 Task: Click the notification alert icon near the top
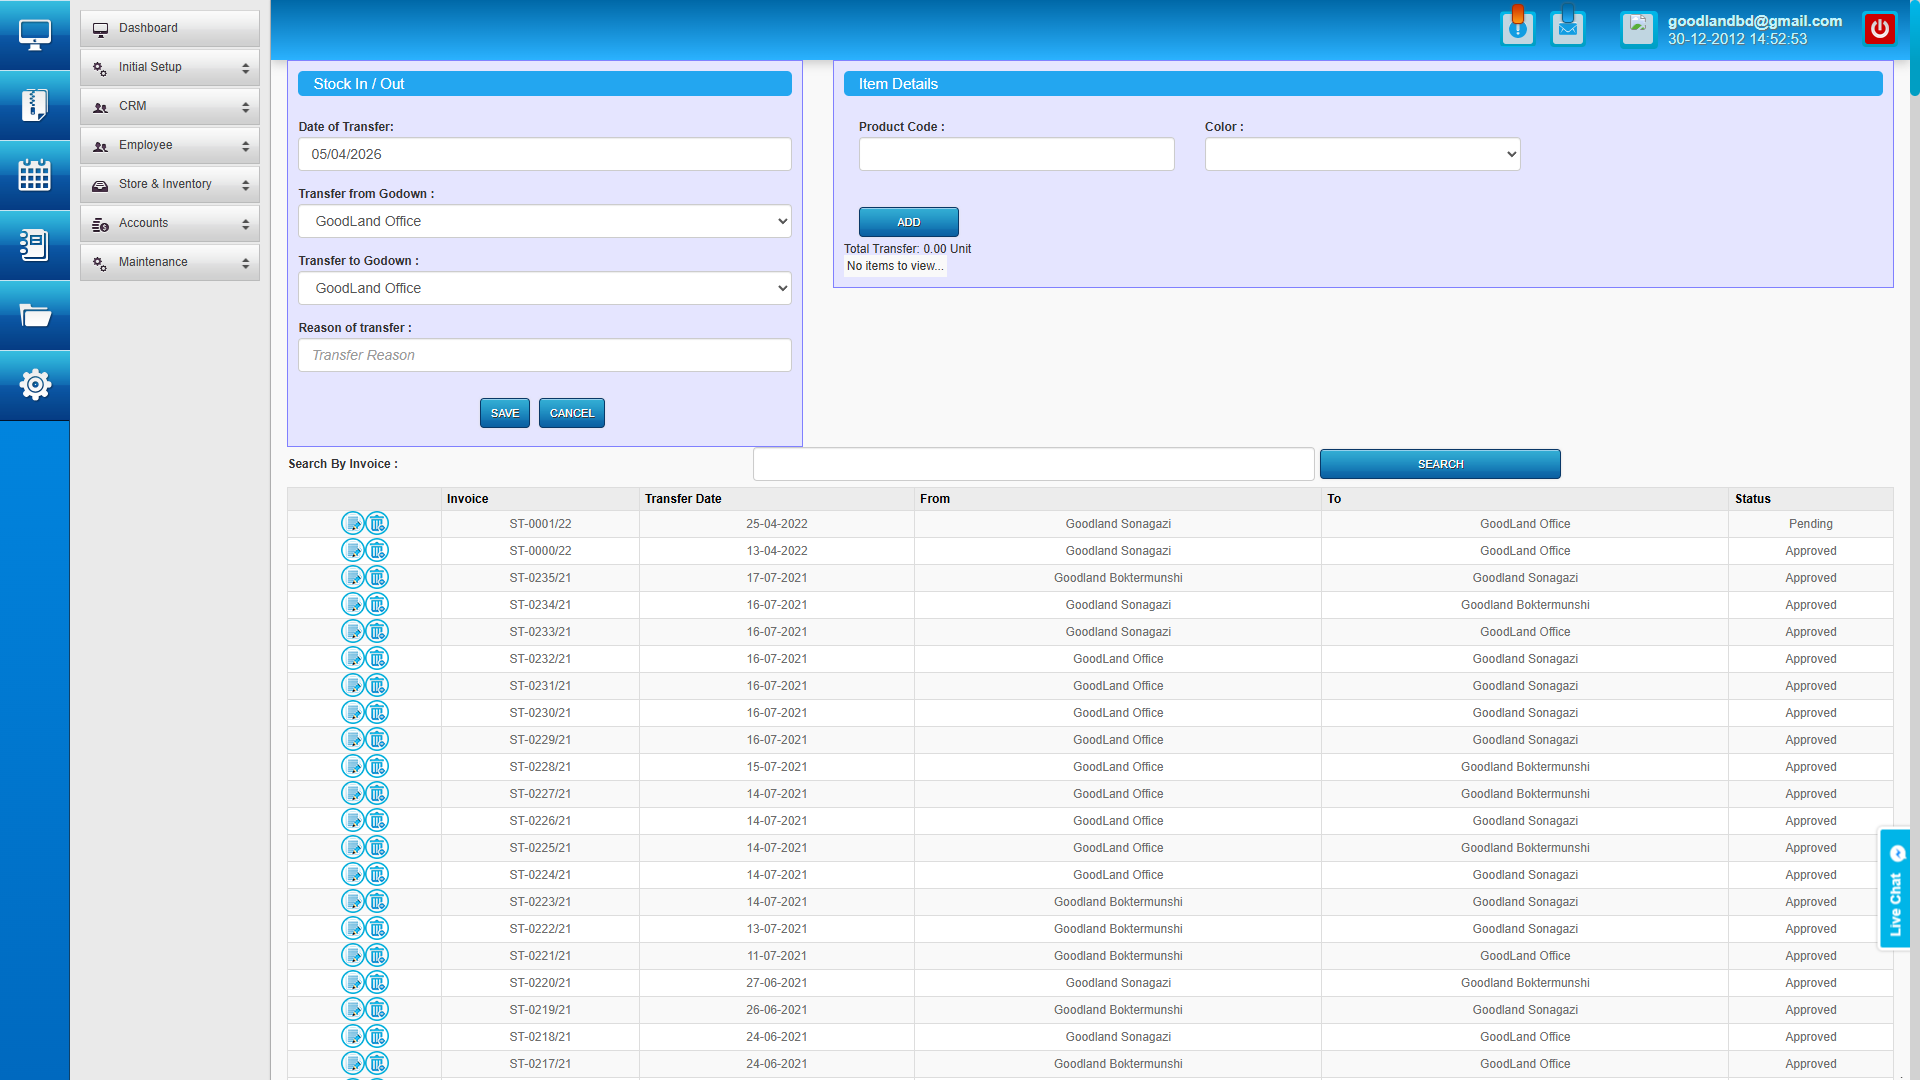[1517, 27]
